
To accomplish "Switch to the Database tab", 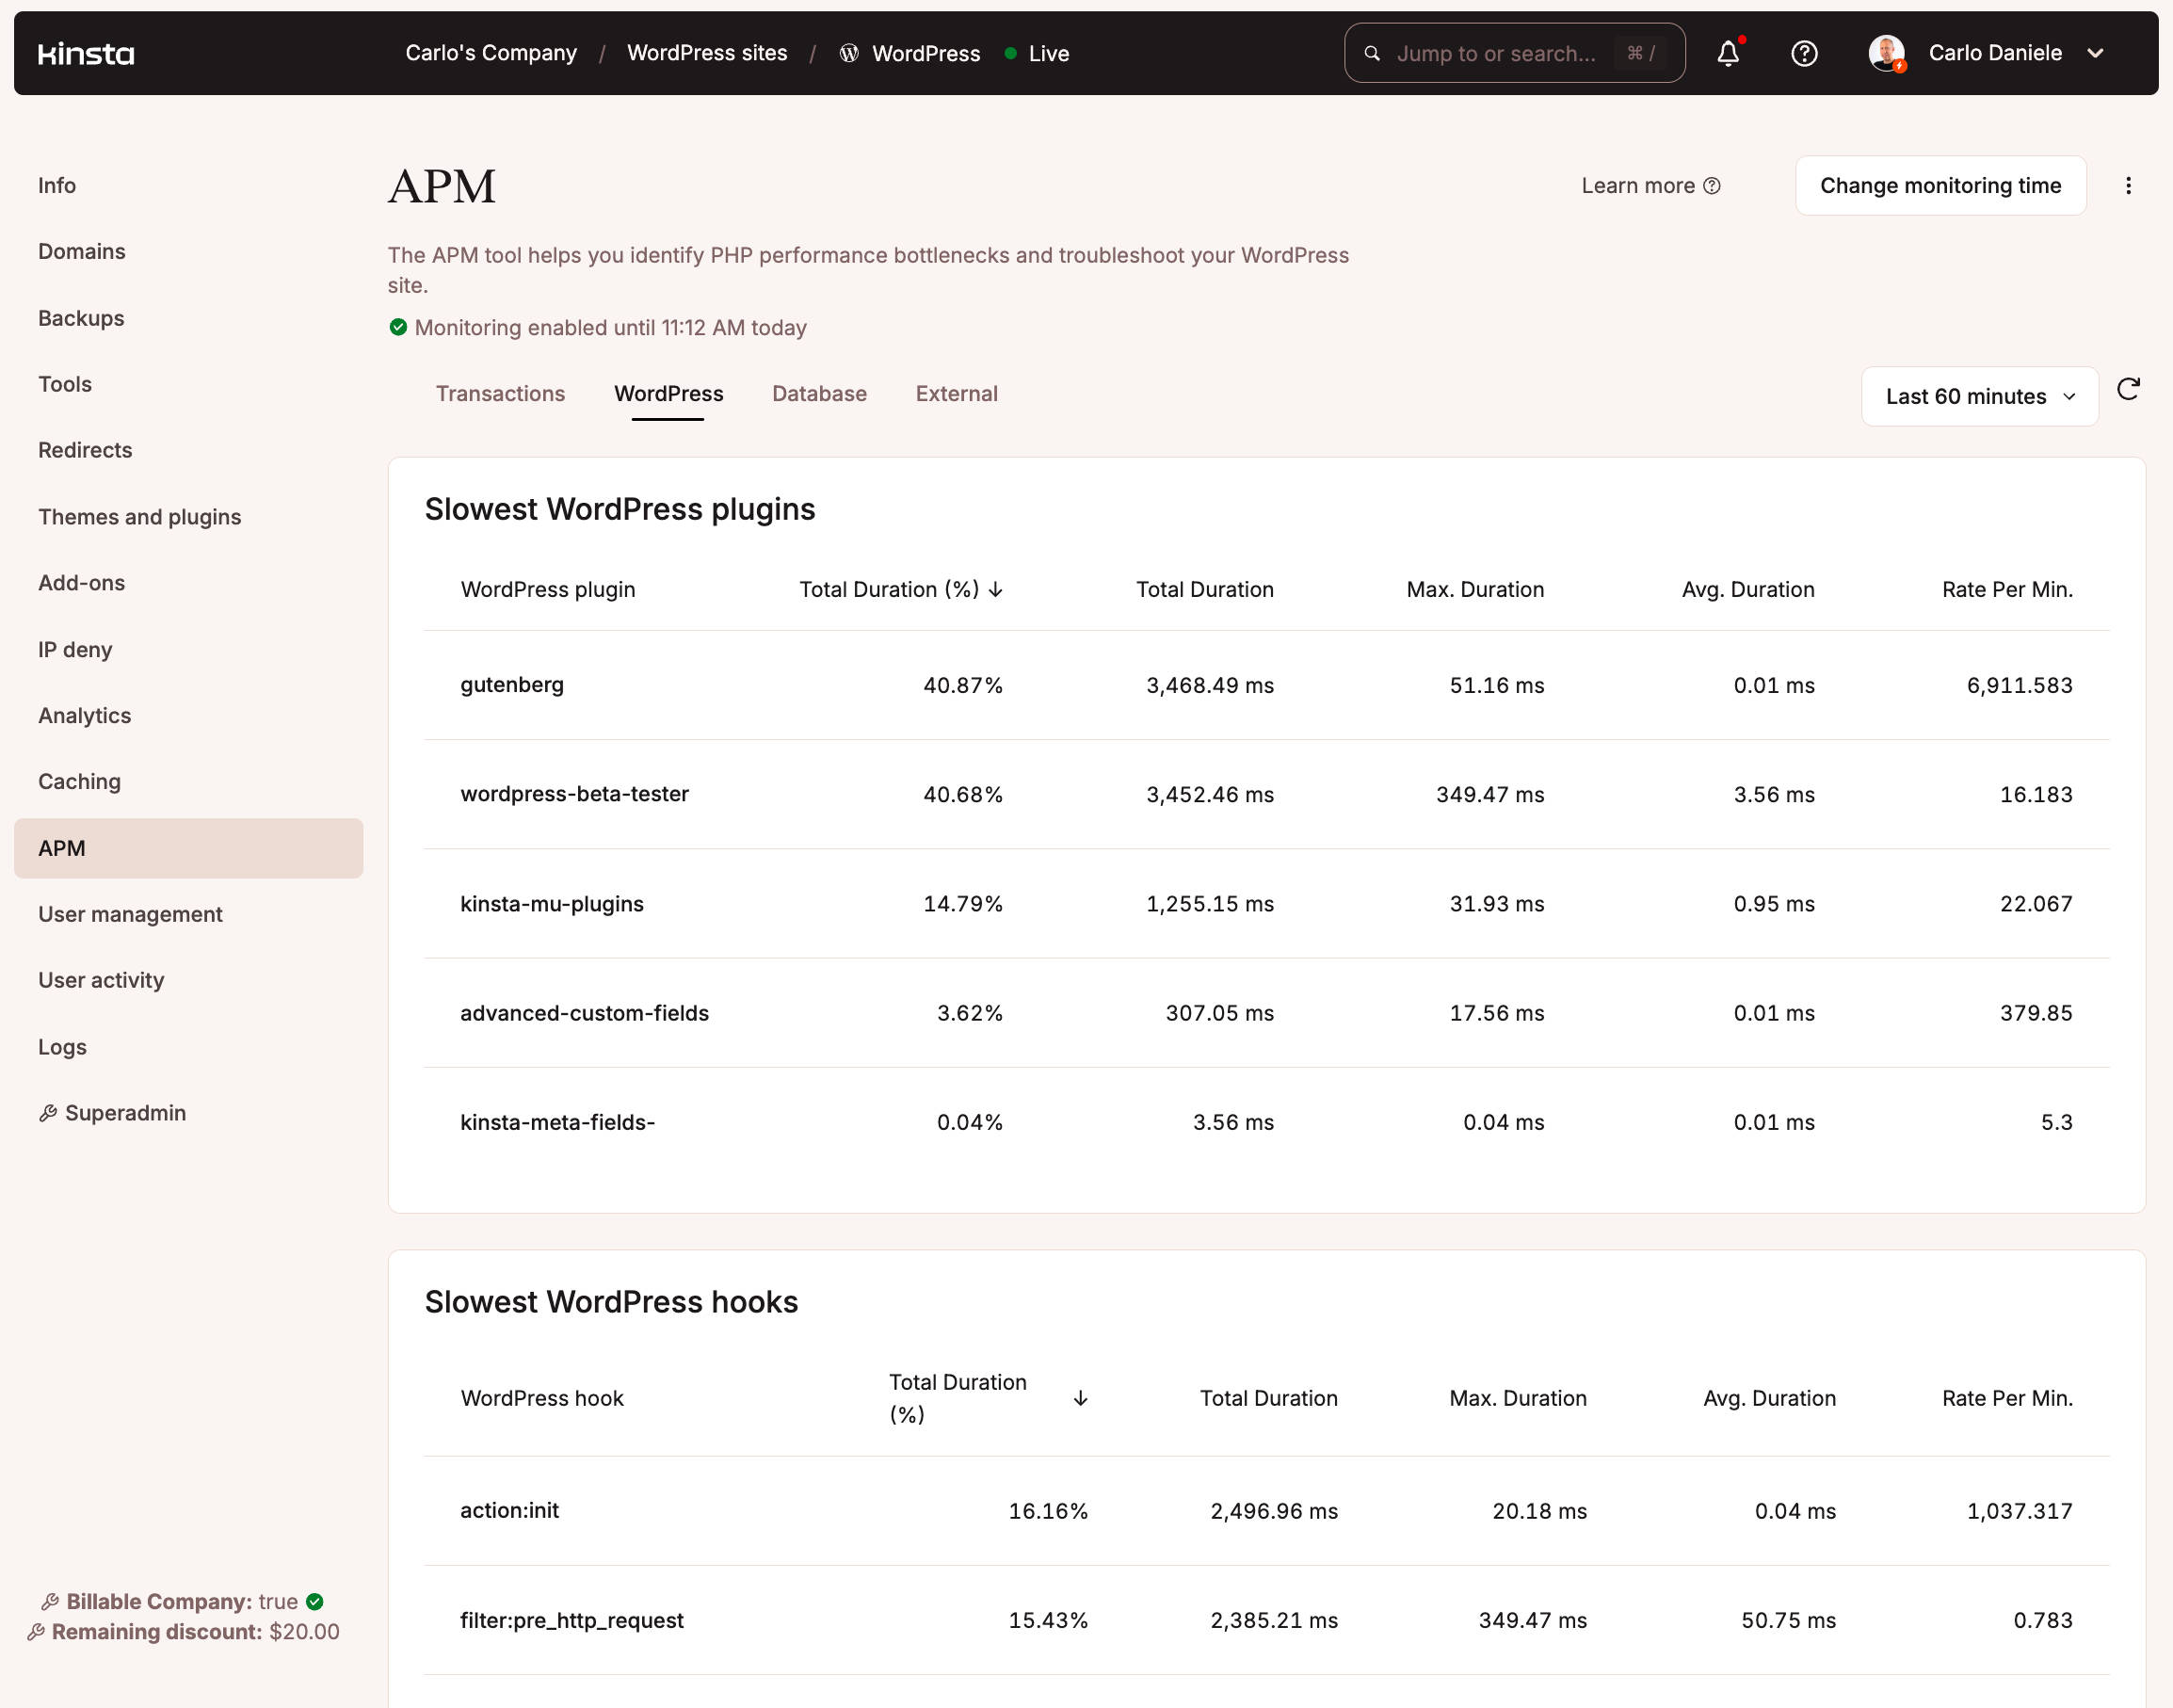I will point(818,393).
